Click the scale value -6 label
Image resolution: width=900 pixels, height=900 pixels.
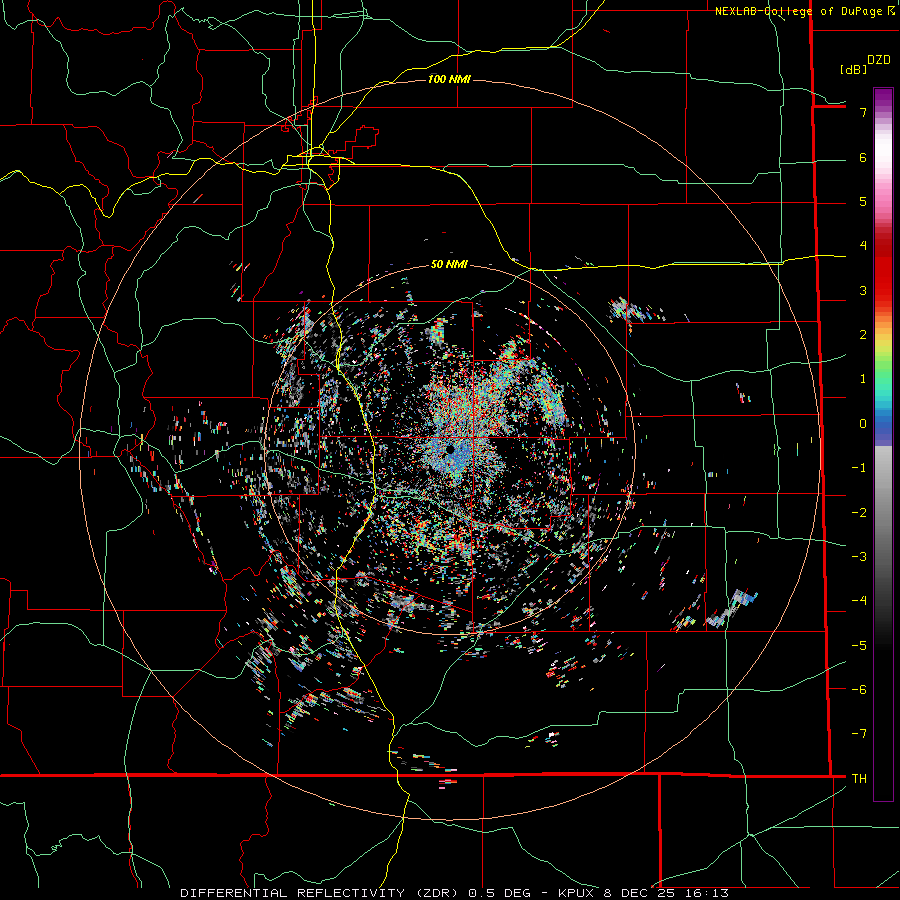click(859, 690)
